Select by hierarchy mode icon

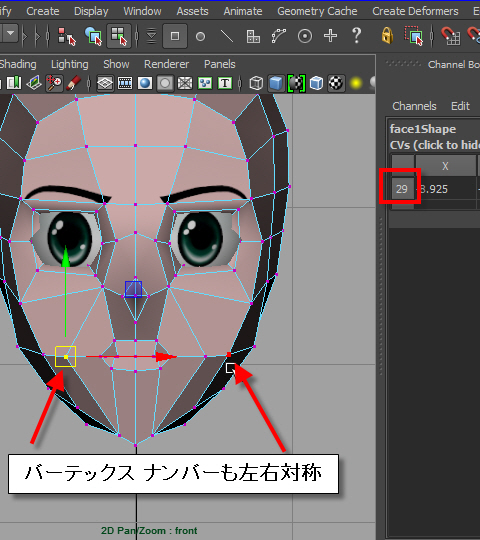[x=66, y=36]
